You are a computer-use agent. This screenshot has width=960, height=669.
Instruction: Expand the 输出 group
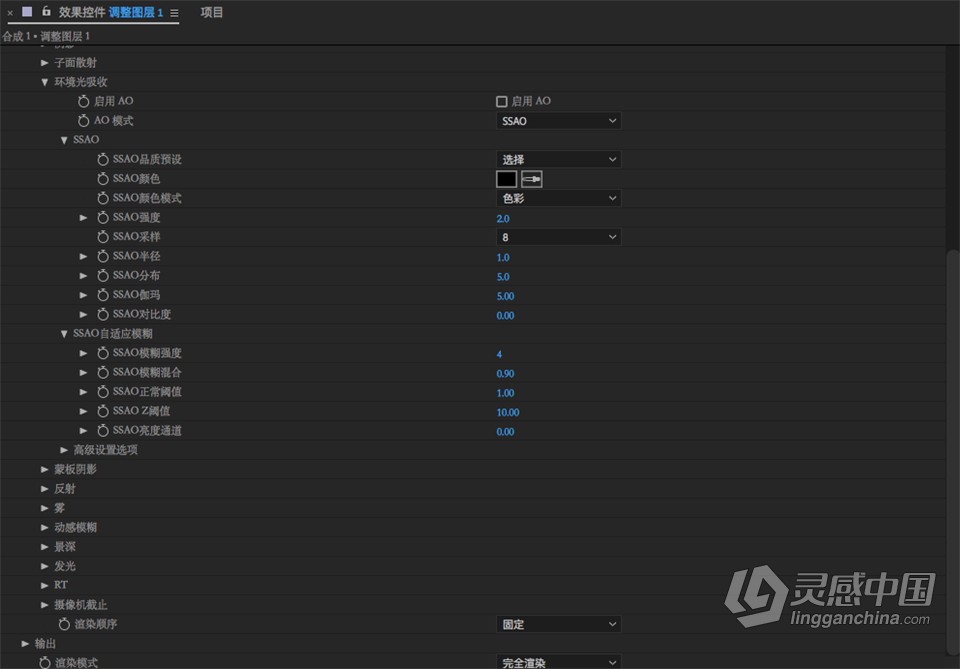tap(25, 643)
